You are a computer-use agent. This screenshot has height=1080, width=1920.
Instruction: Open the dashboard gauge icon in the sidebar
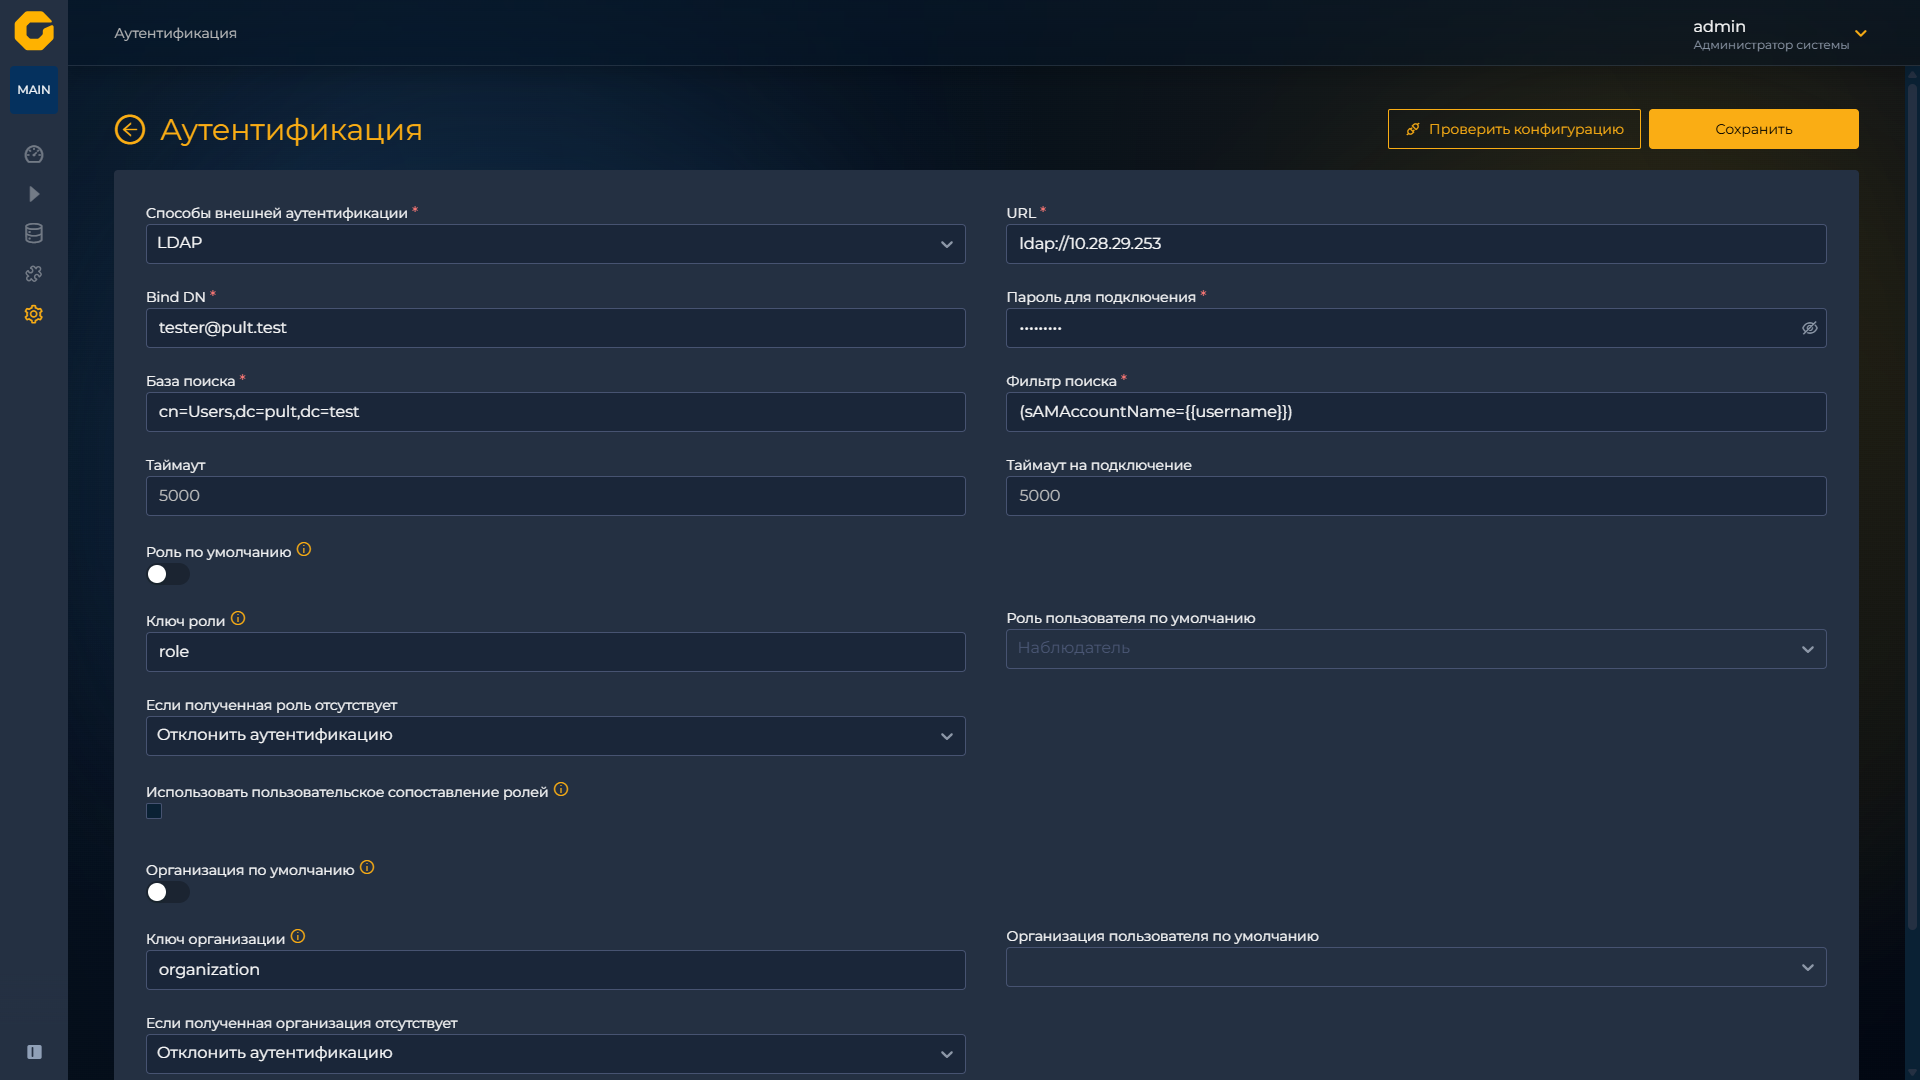click(34, 154)
